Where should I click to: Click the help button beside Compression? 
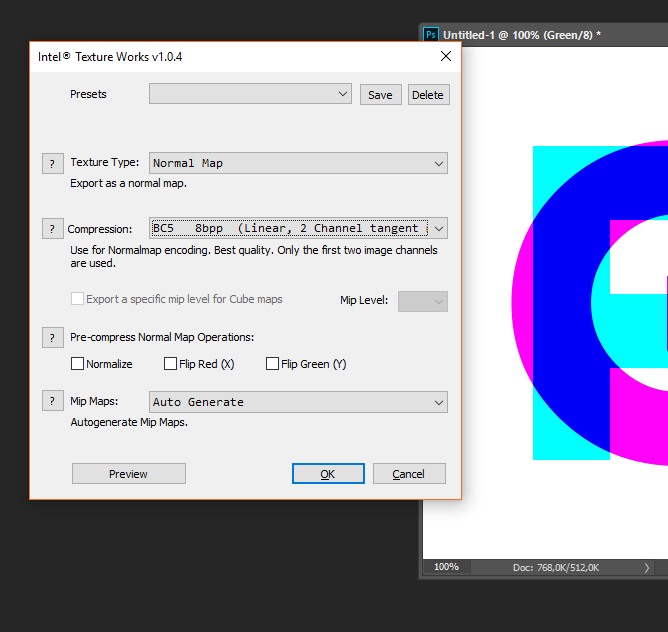[x=53, y=229]
